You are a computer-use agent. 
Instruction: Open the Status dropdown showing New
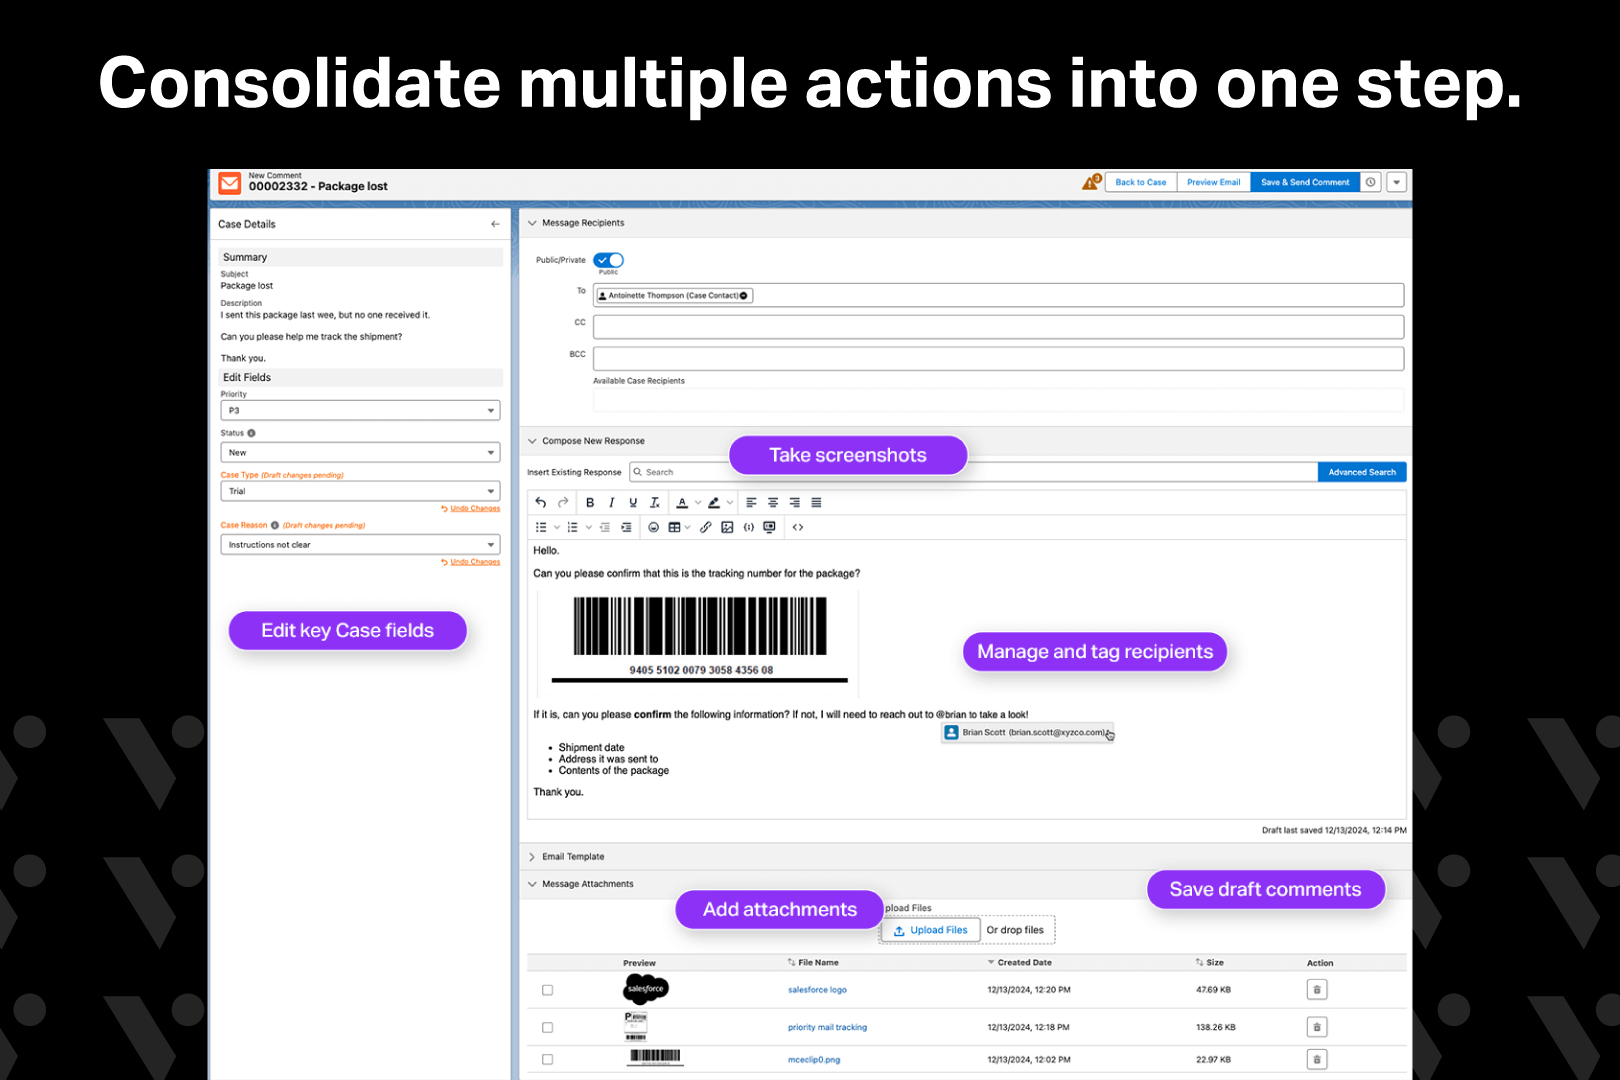[x=360, y=453]
